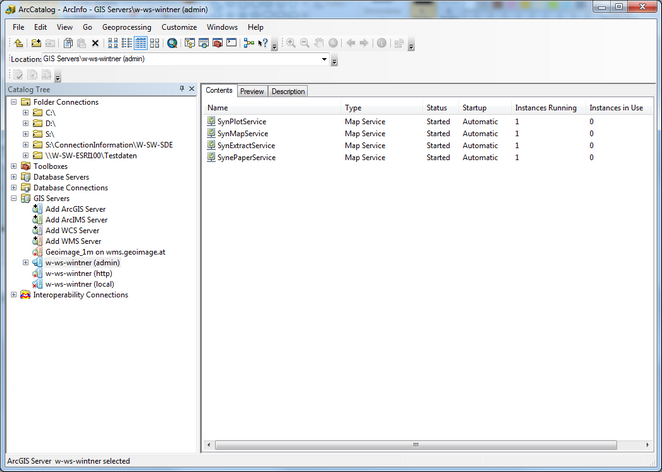Open Standard toolbar options dropdown
The image size is (662, 472).
(274, 46)
